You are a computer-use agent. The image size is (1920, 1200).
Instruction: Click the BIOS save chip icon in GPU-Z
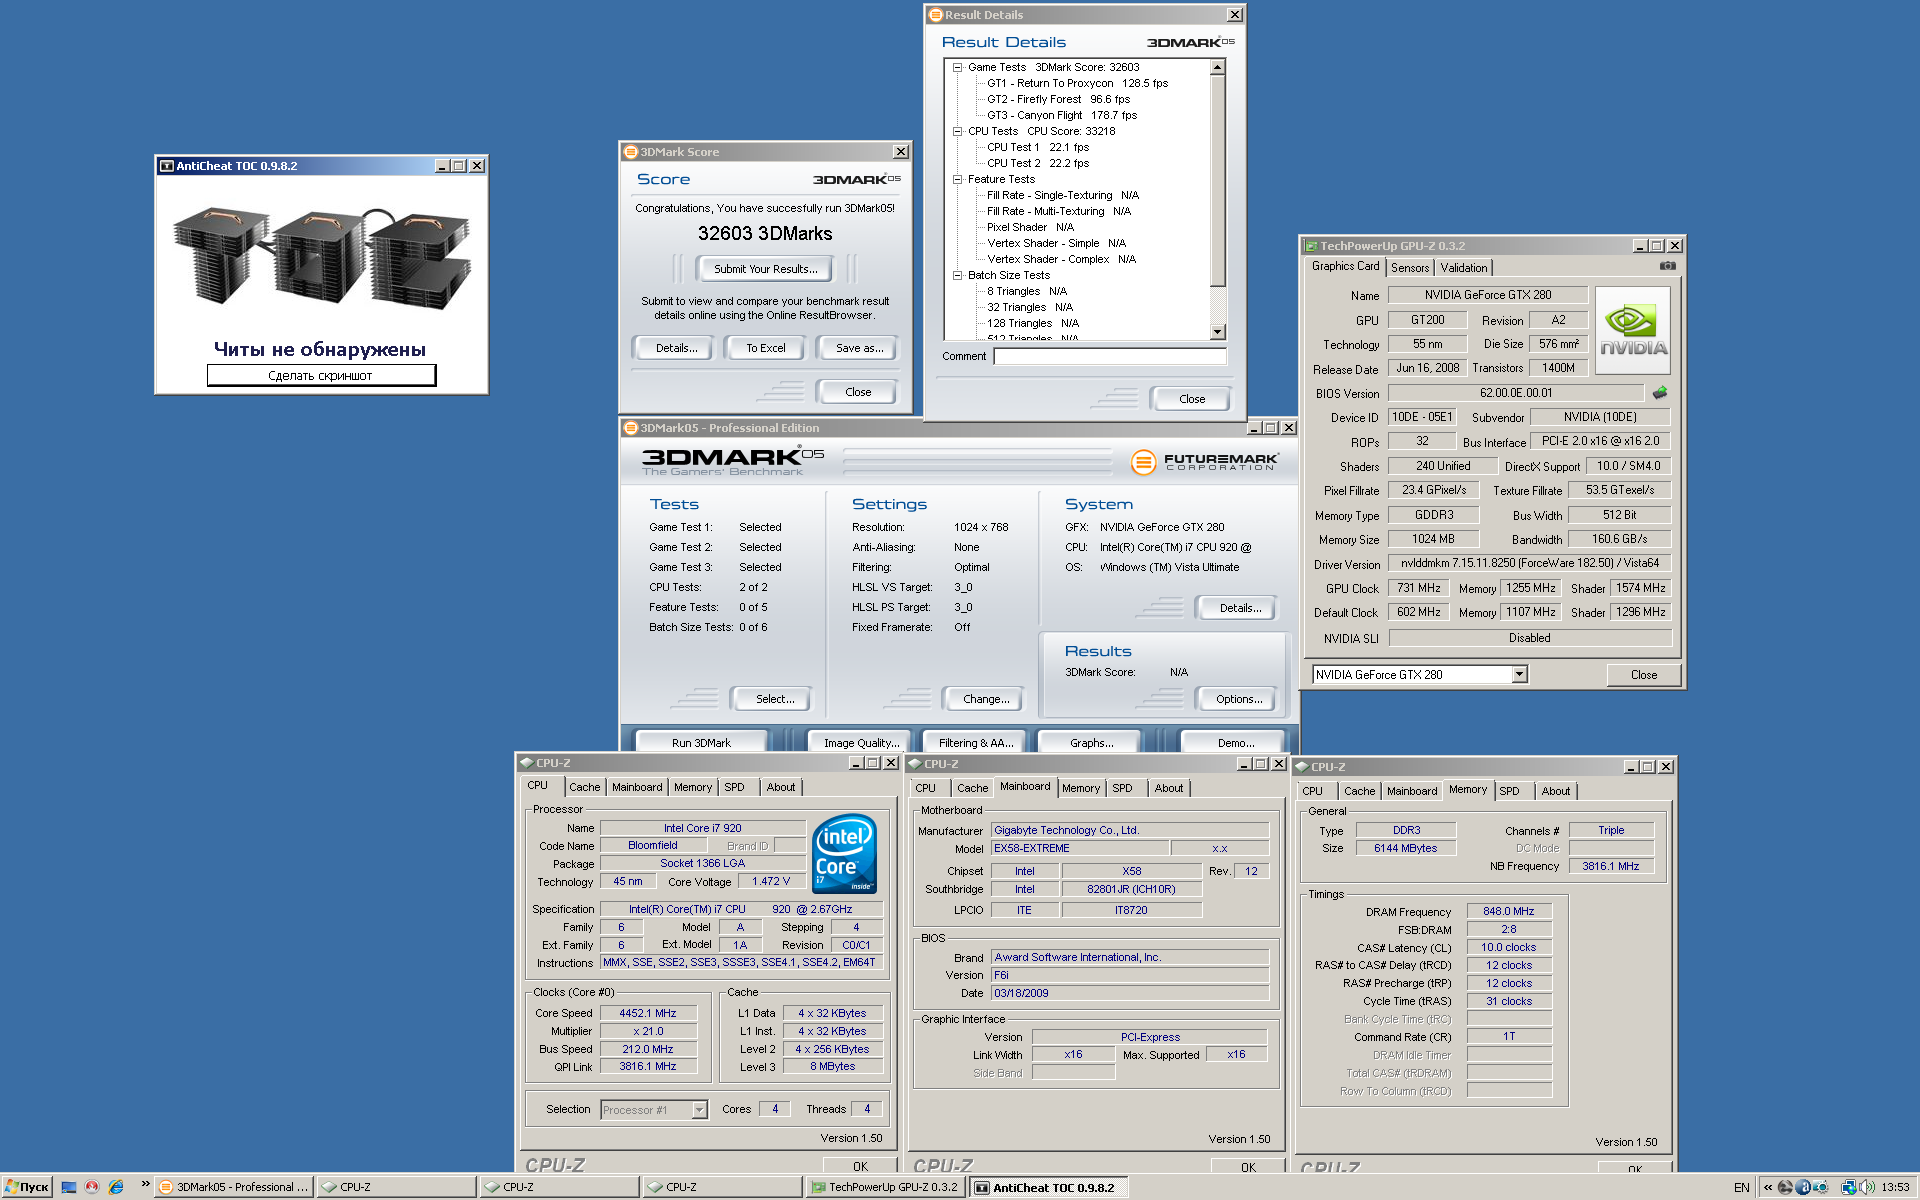pos(1660,393)
